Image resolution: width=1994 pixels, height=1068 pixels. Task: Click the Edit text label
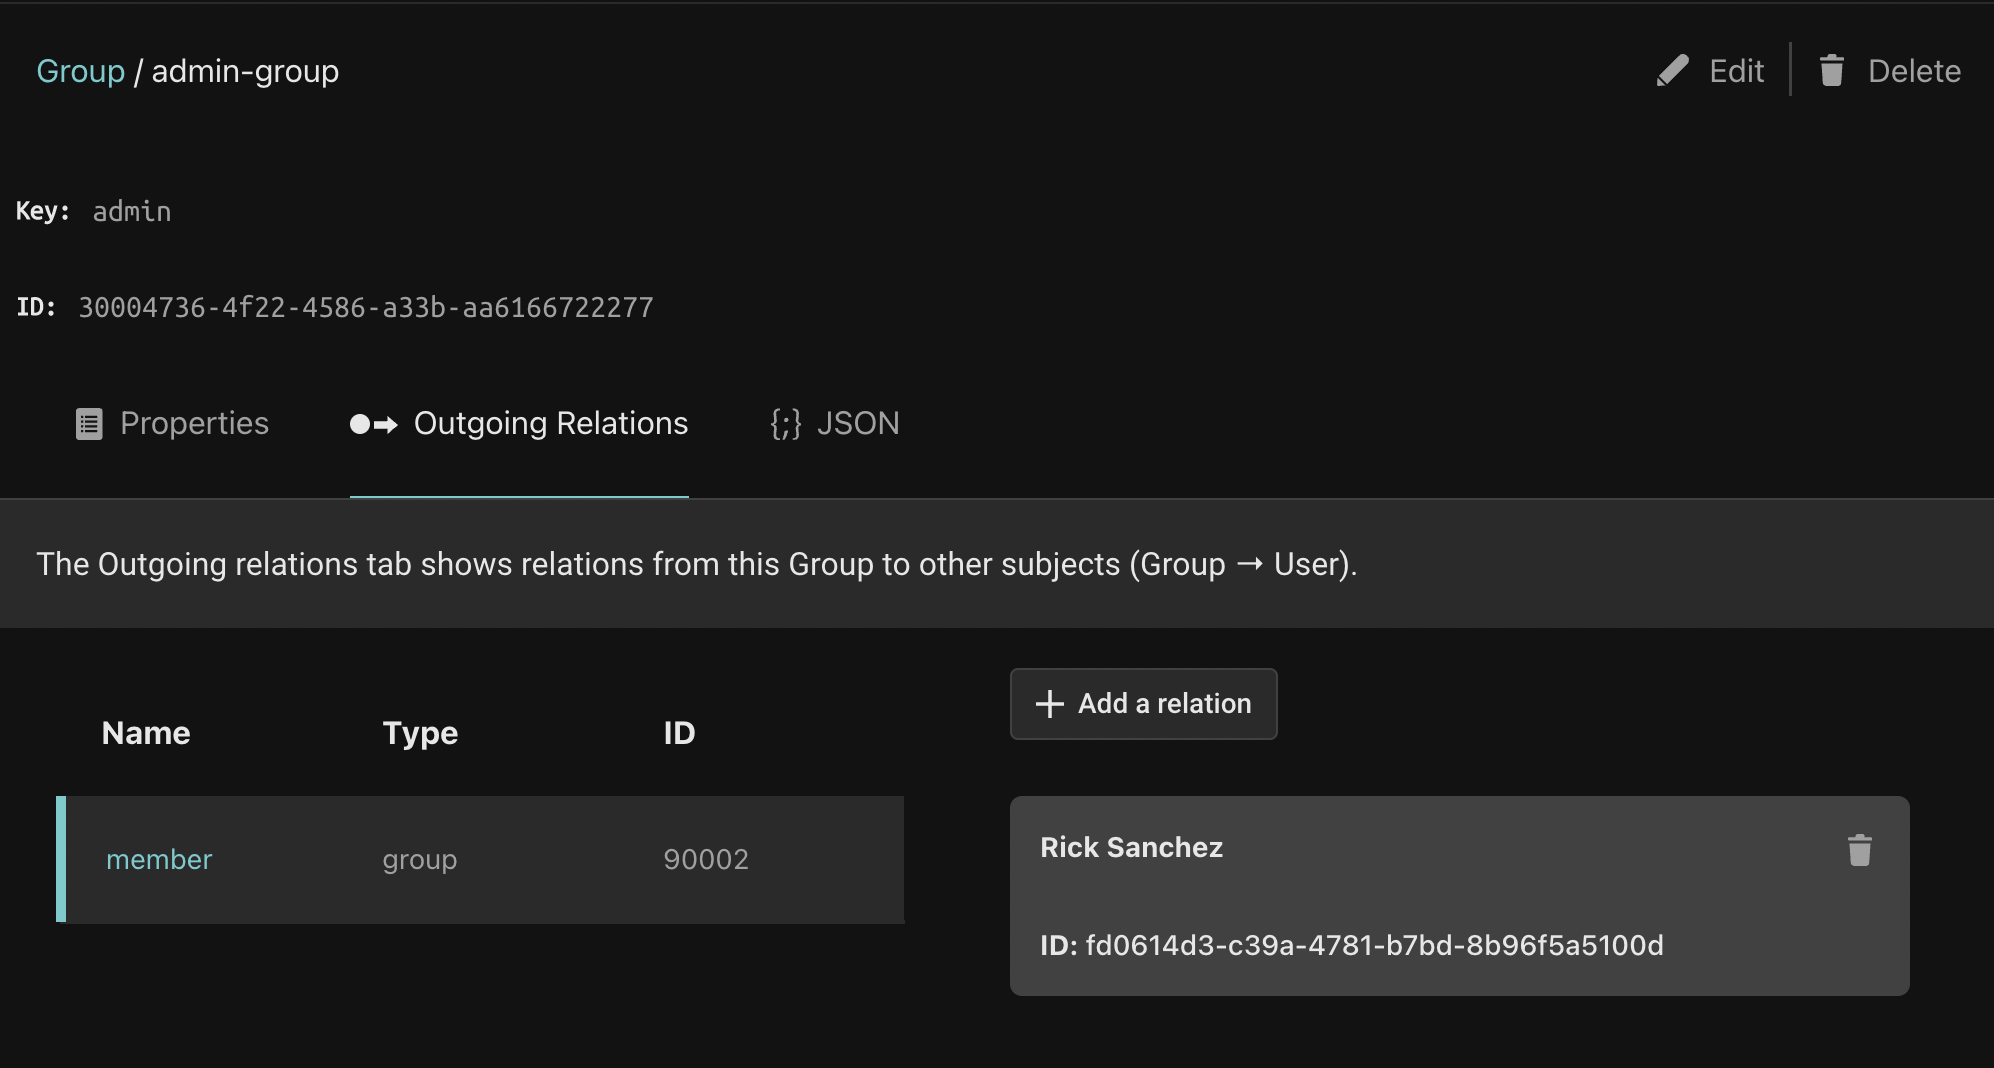point(1736,71)
